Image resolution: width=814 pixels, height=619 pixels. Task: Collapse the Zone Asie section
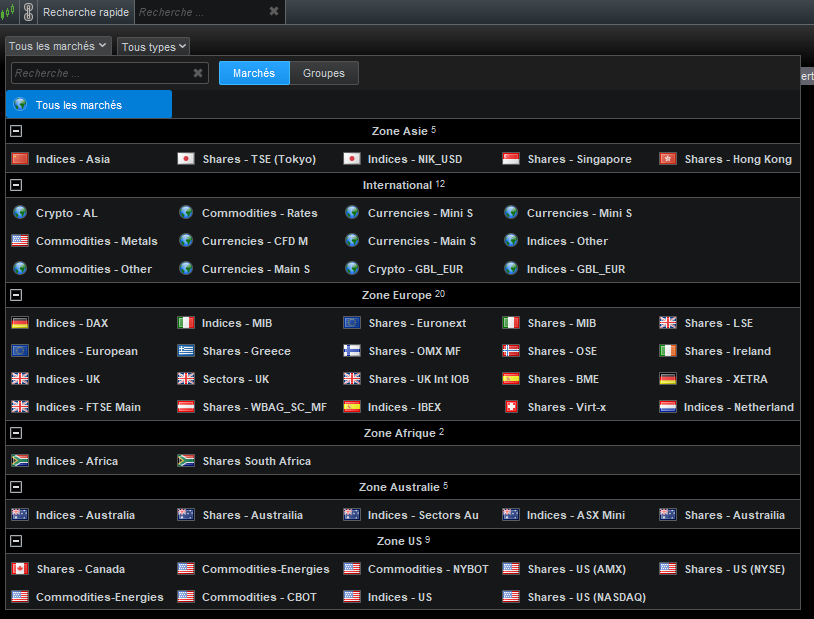coord(16,131)
